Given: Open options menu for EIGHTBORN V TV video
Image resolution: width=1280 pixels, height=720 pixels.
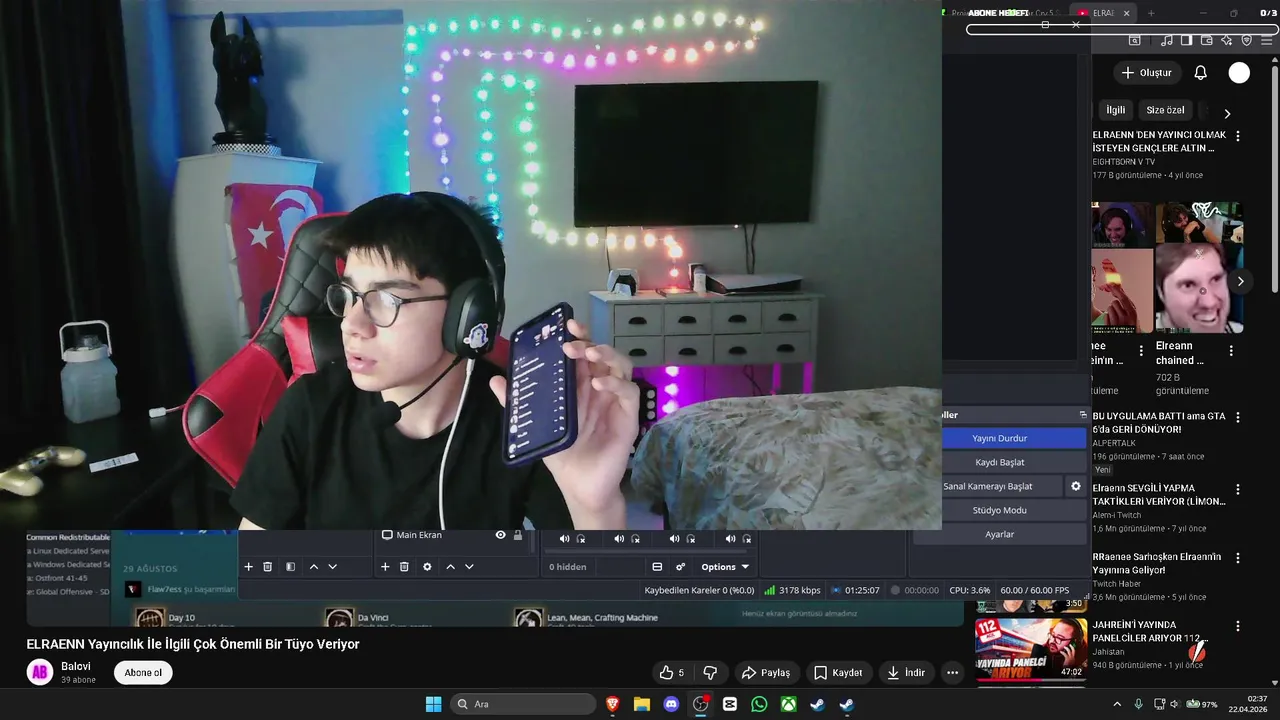Looking at the screenshot, I should click(x=1238, y=136).
